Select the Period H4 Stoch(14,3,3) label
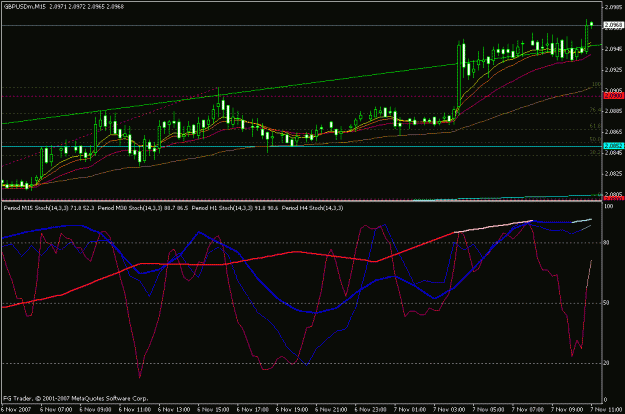Screen dimensions: 625x414 pos(312,208)
